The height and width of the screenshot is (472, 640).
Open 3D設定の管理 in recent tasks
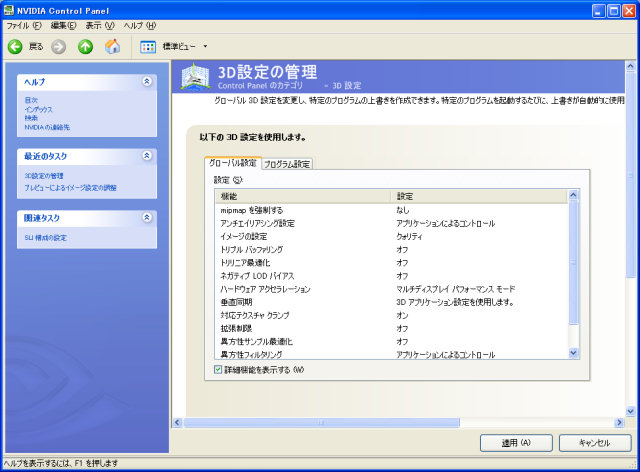pos(44,176)
